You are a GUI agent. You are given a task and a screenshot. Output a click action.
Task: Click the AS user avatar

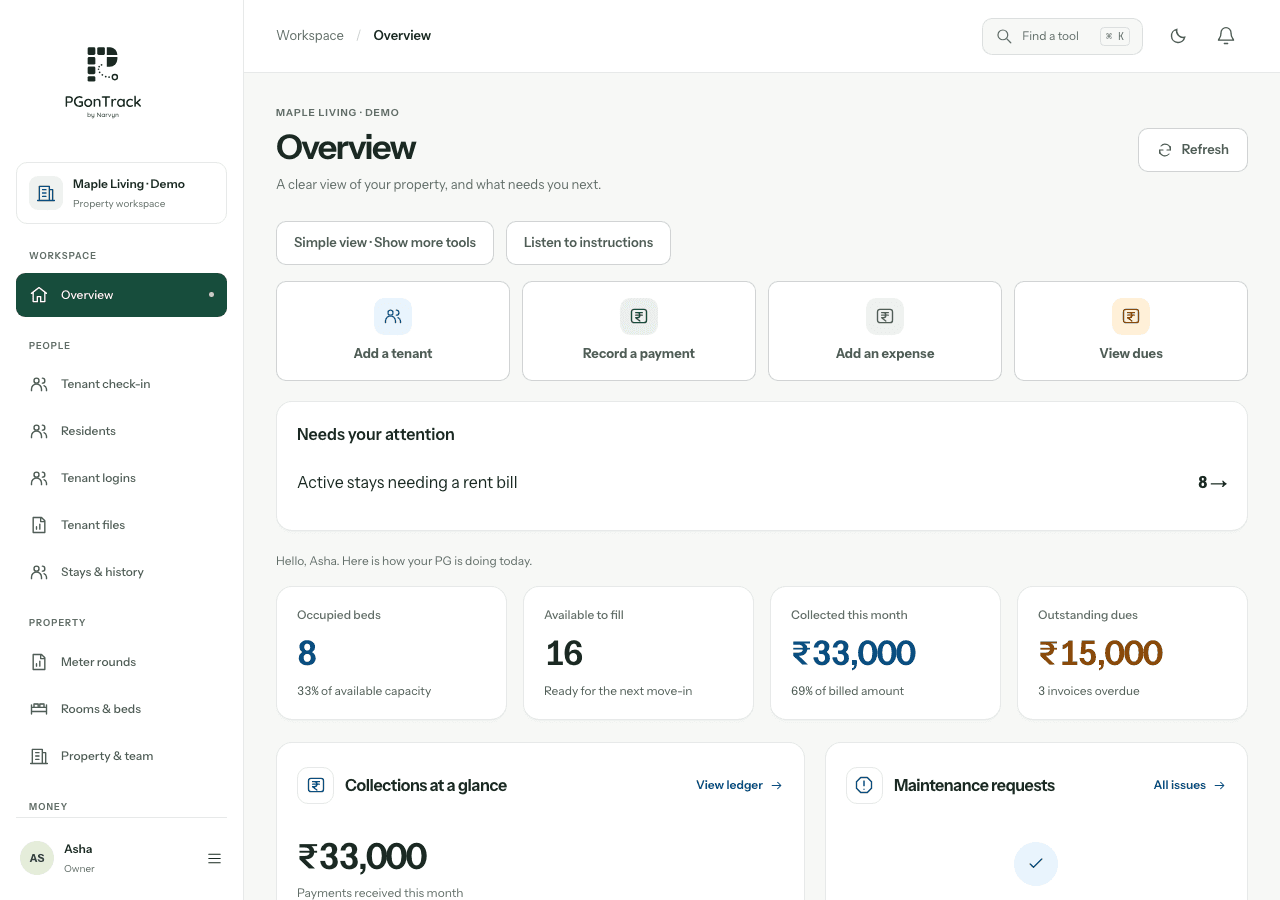(37, 858)
